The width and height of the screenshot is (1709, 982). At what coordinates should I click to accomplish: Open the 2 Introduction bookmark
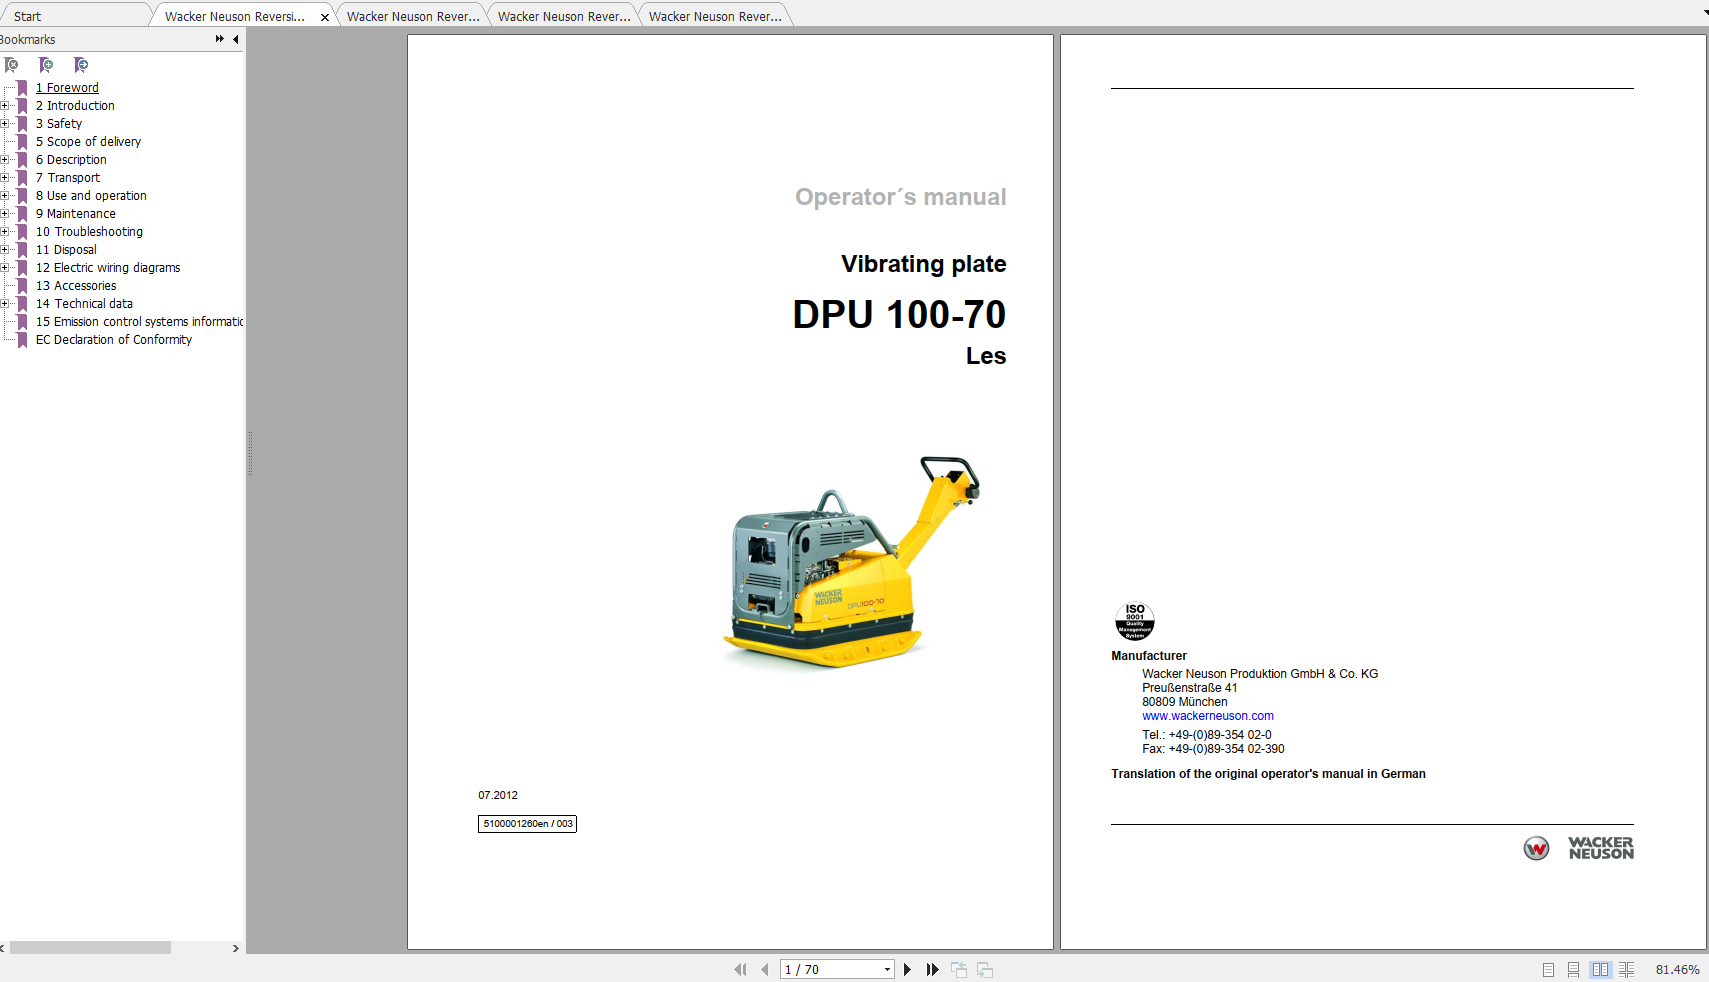click(75, 106)
